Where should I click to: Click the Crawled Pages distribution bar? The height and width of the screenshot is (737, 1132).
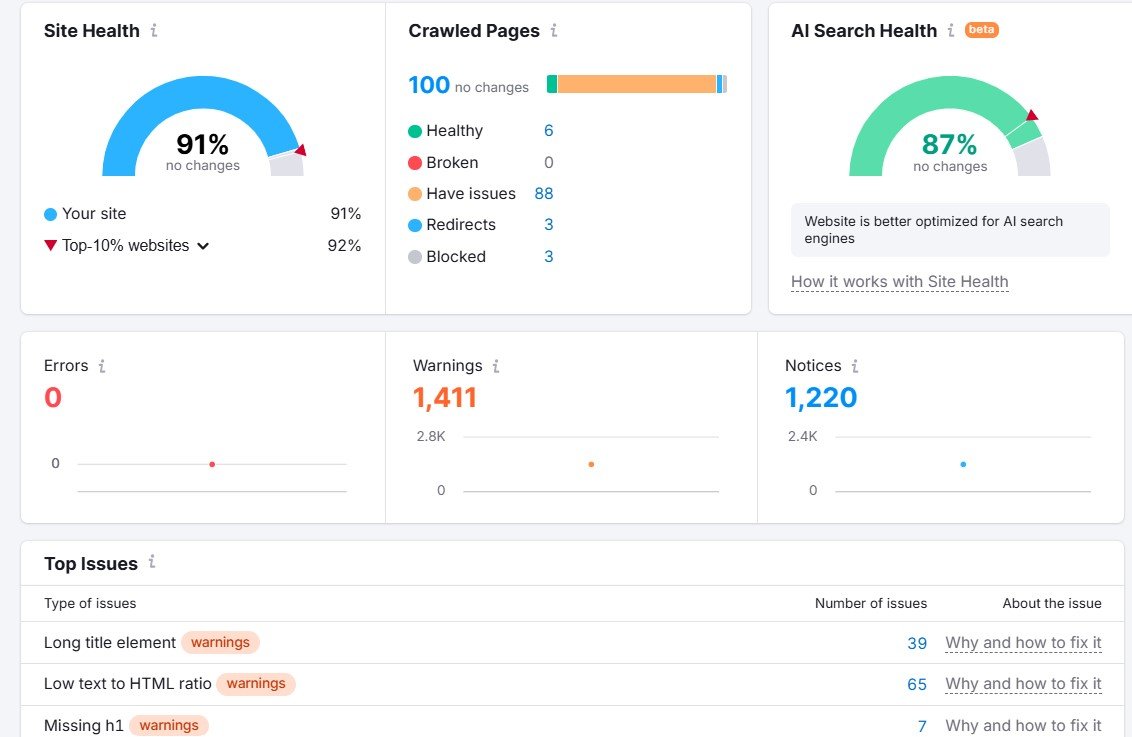coord(637,83)
